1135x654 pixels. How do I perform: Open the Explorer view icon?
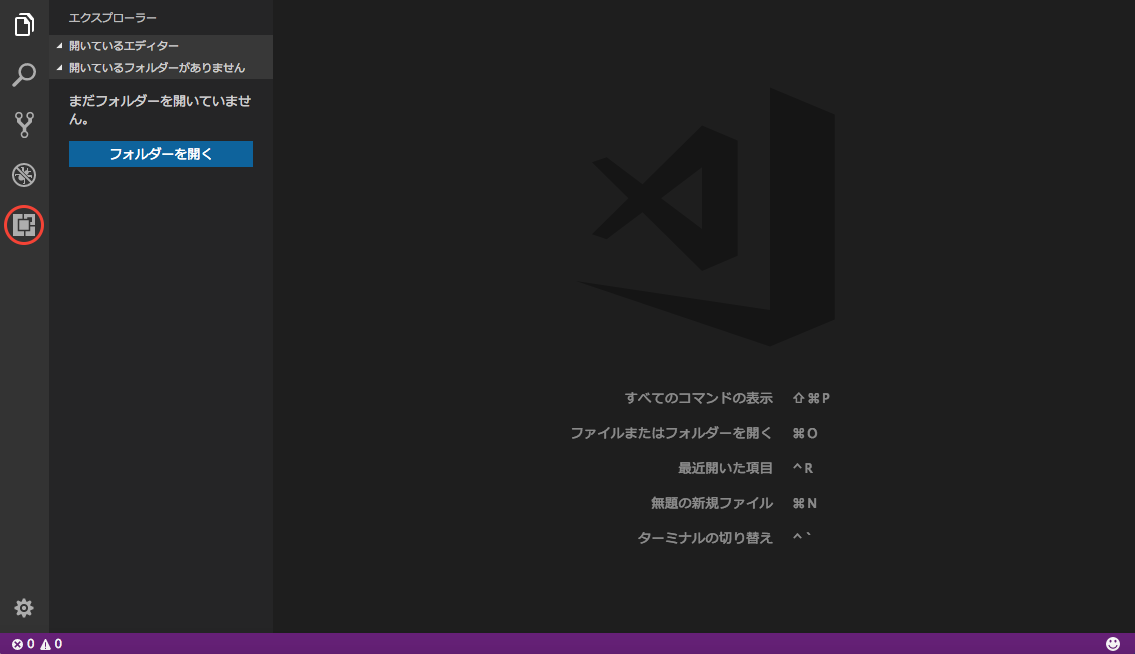tap(23, 25)
